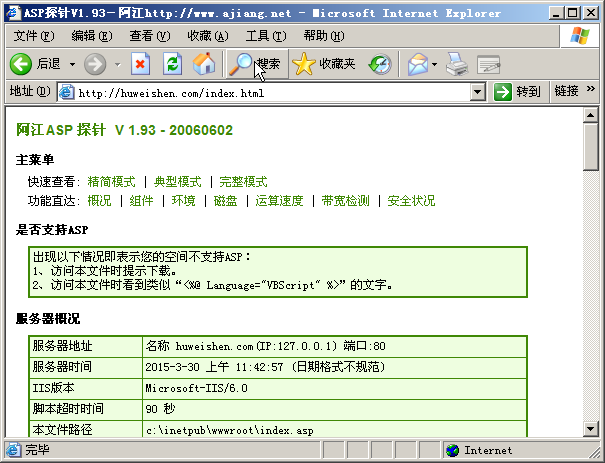Click the 阿江ASP探针 page heading
The height and width of the screenshot is (463, 605).
(124, 130)
